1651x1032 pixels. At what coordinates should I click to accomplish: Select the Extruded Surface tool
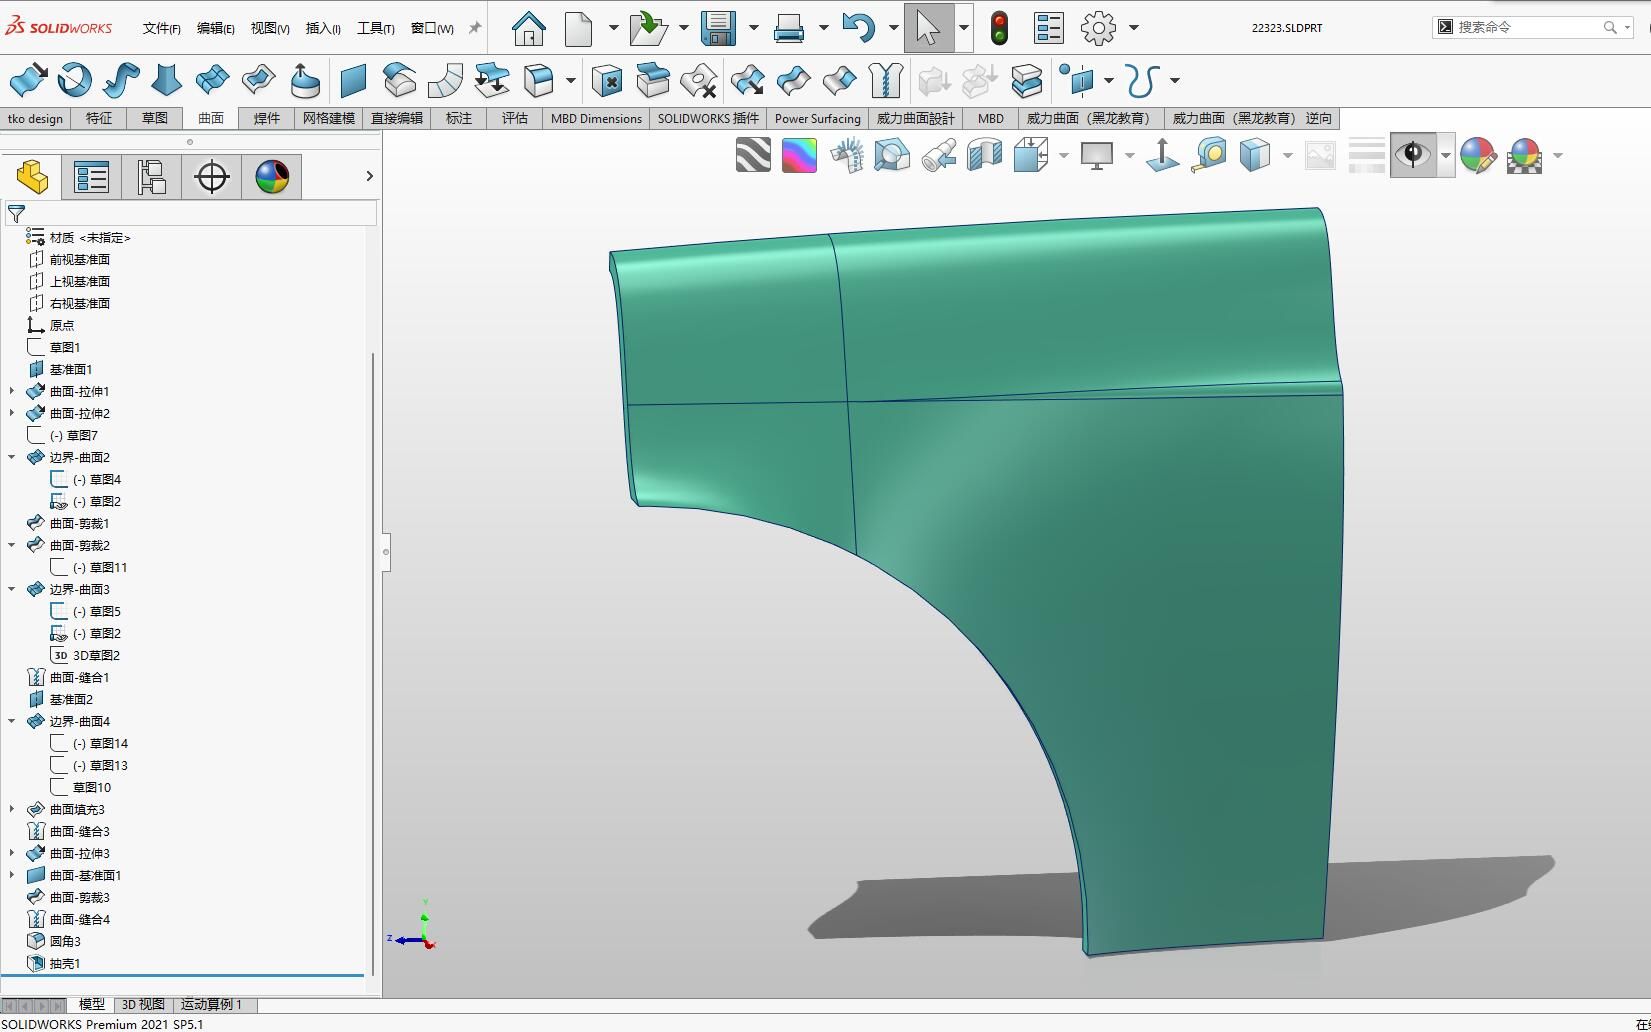pos(27,80)
